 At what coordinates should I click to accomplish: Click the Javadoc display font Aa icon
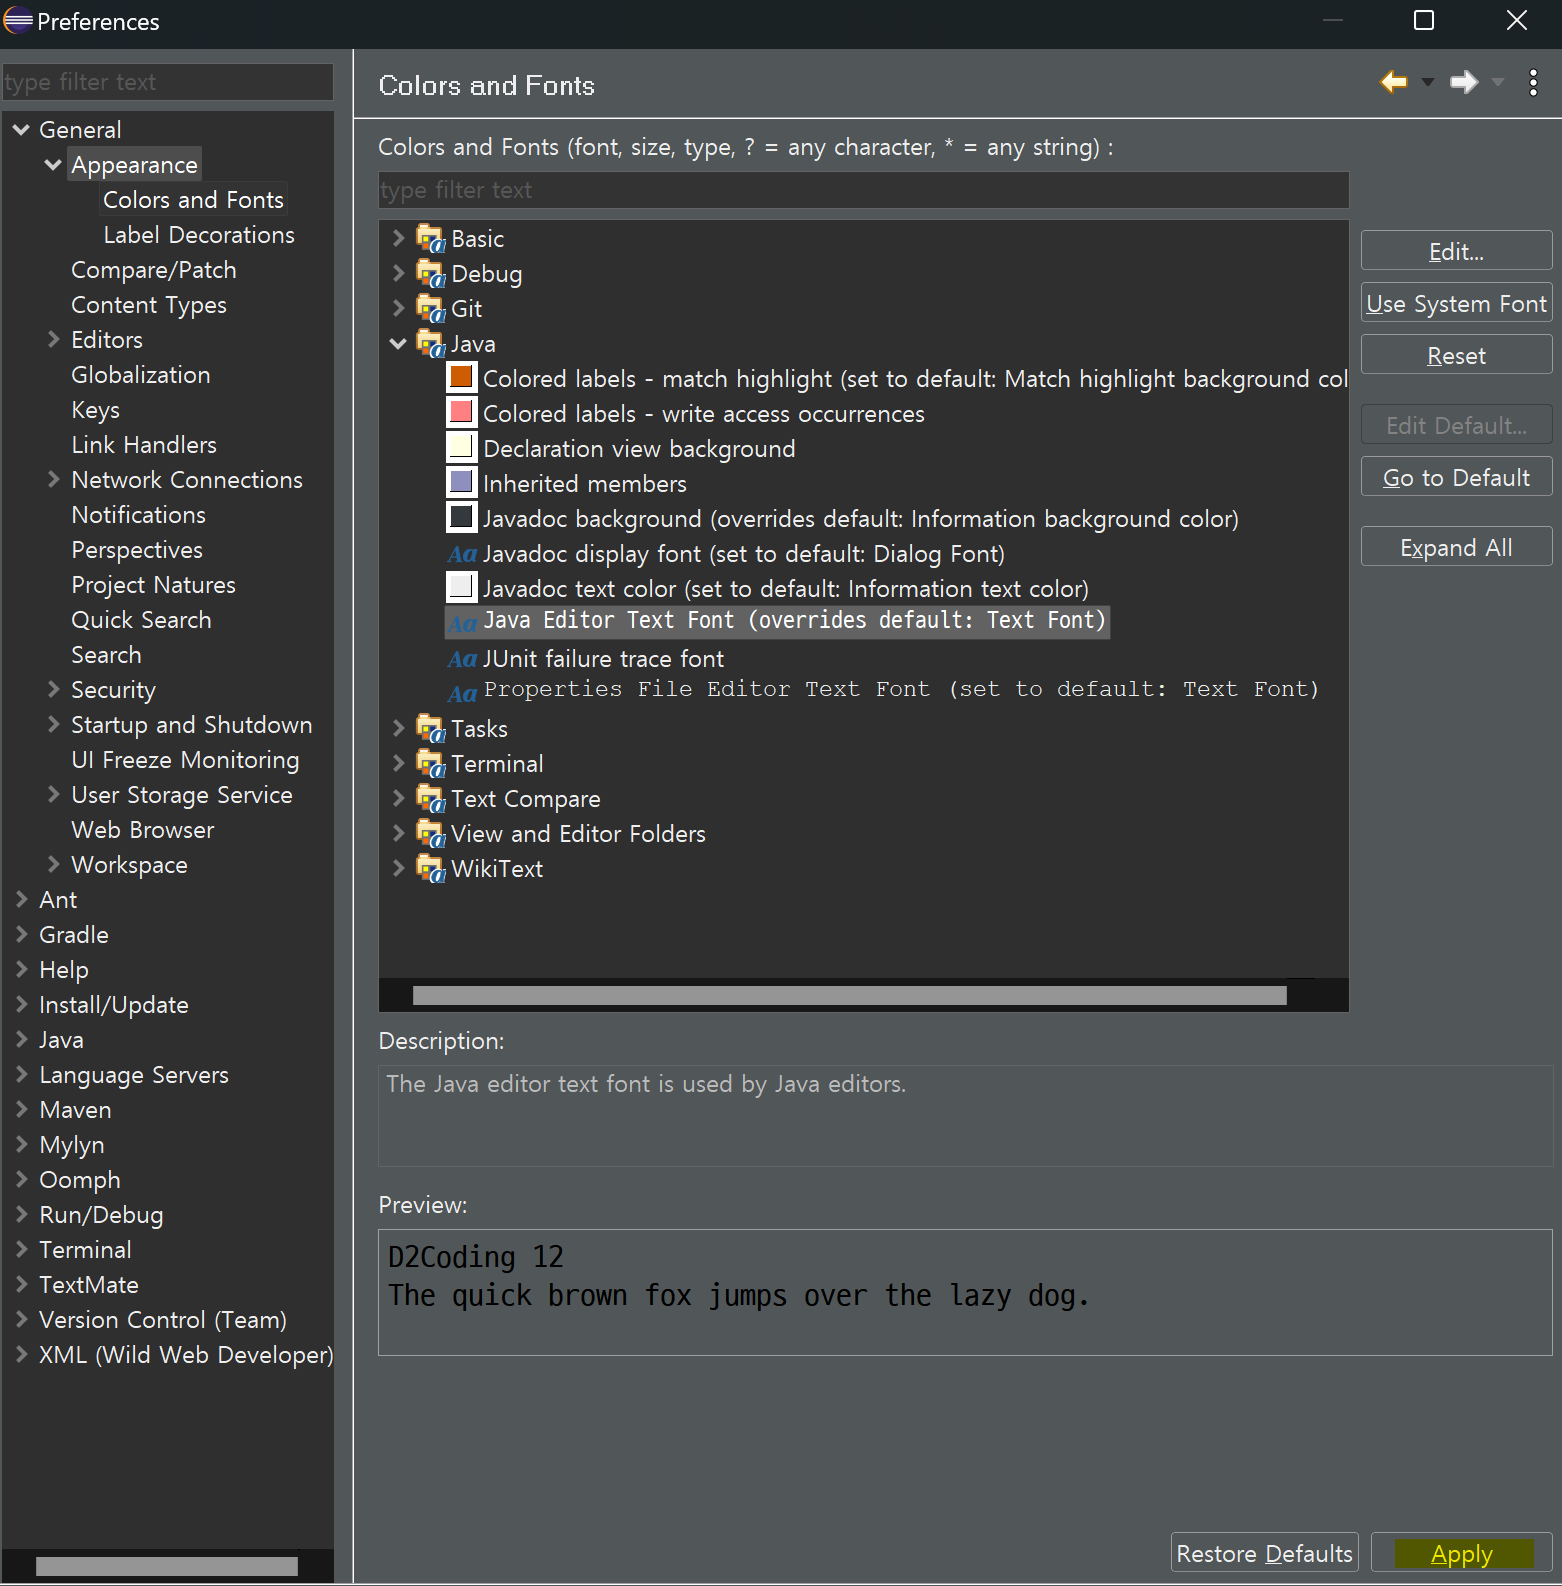click(462, 554)
